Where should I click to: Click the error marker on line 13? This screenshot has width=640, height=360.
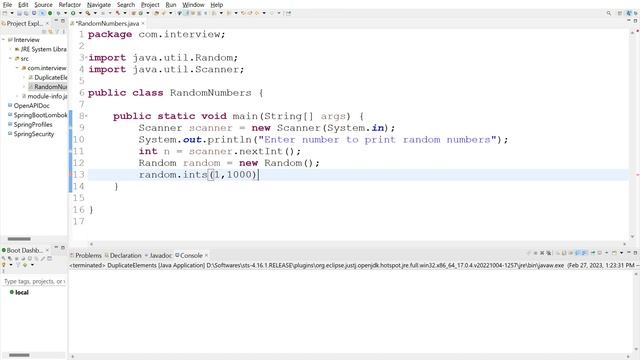point(71,175)
